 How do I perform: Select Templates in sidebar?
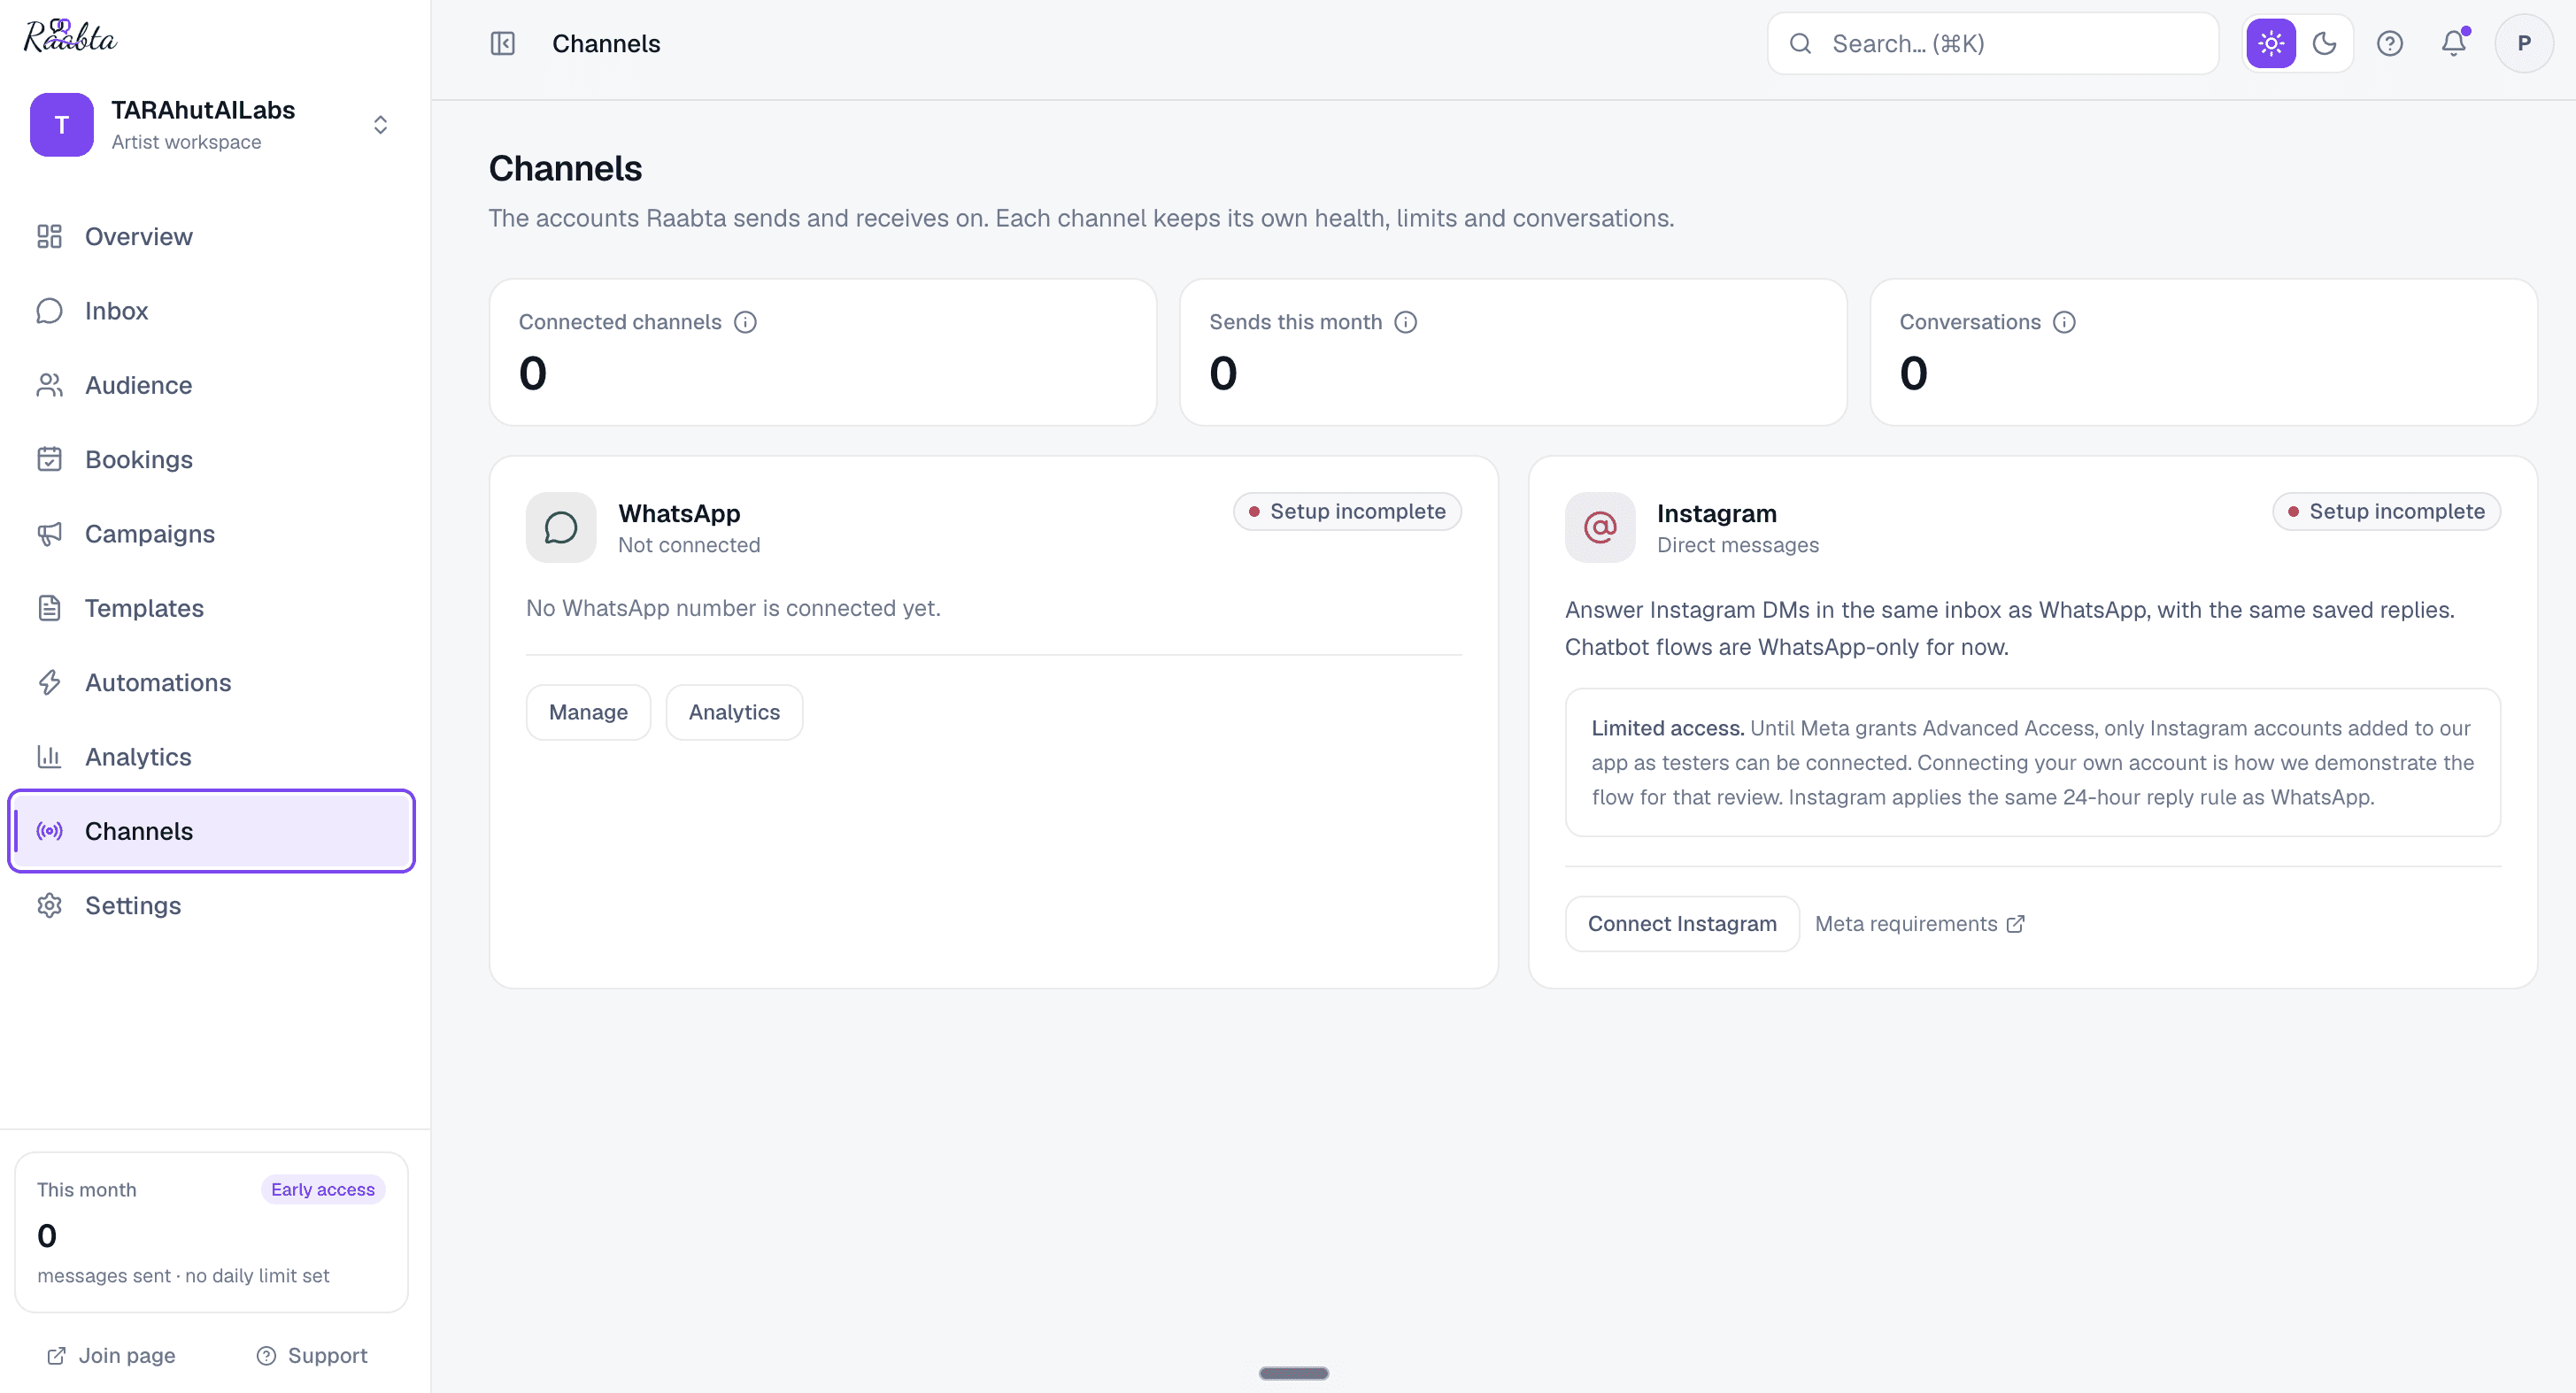211,608
